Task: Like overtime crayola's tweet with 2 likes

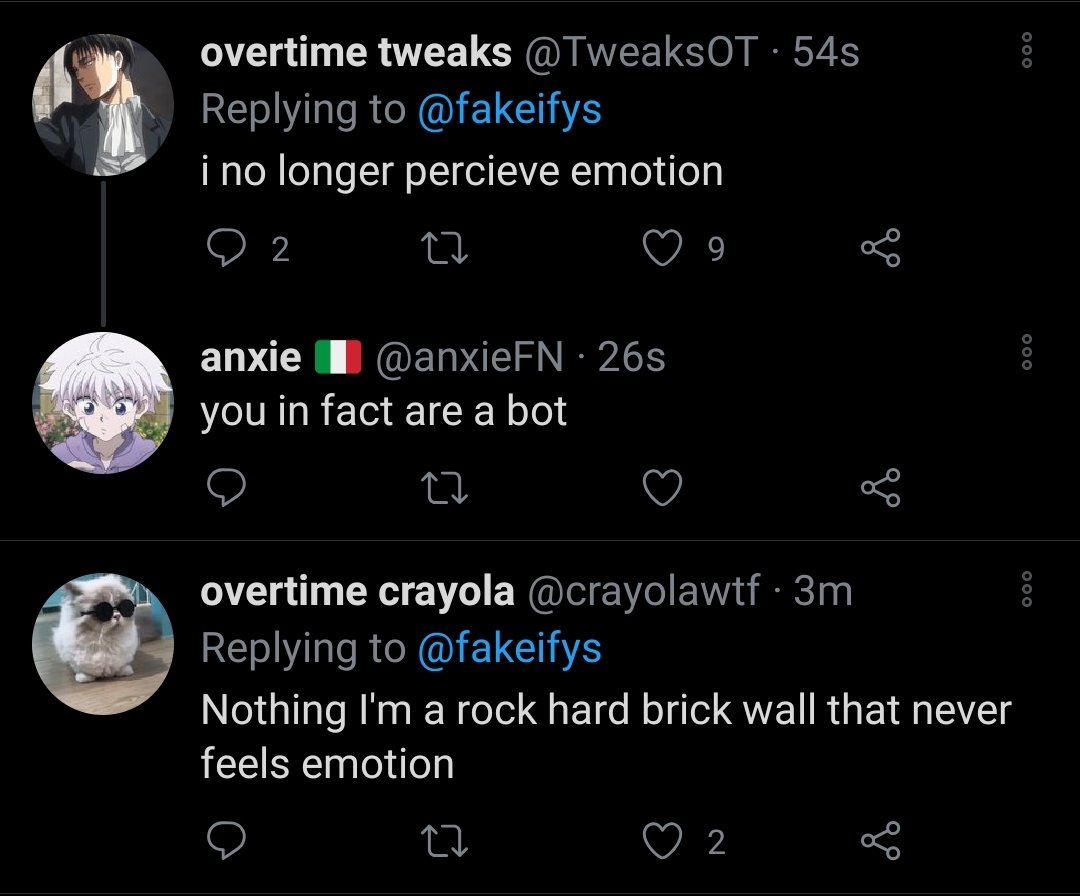Action: [x=661, y=842]
